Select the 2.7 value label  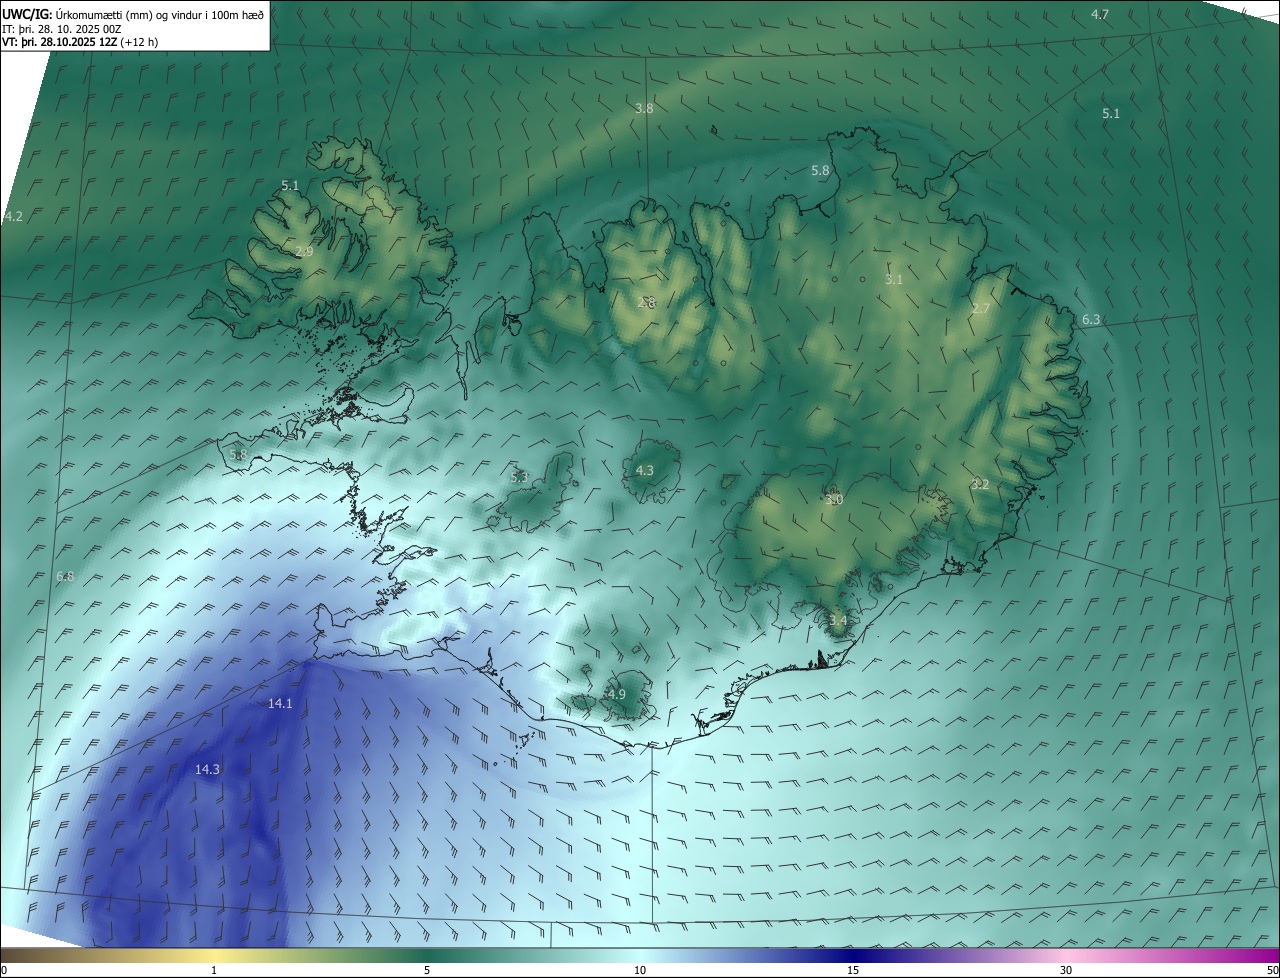[x=980, y=309]
